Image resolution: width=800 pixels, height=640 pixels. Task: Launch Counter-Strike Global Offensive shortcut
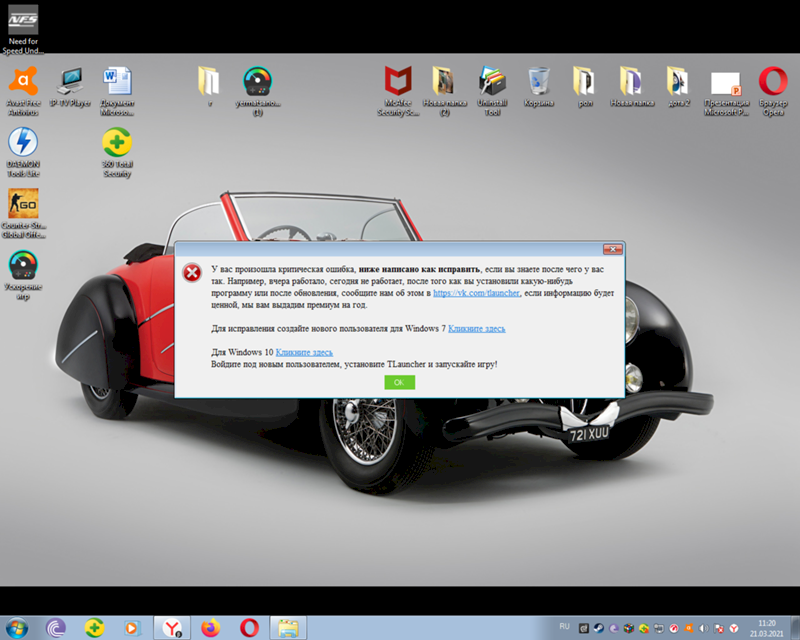[x=23, y=204]
